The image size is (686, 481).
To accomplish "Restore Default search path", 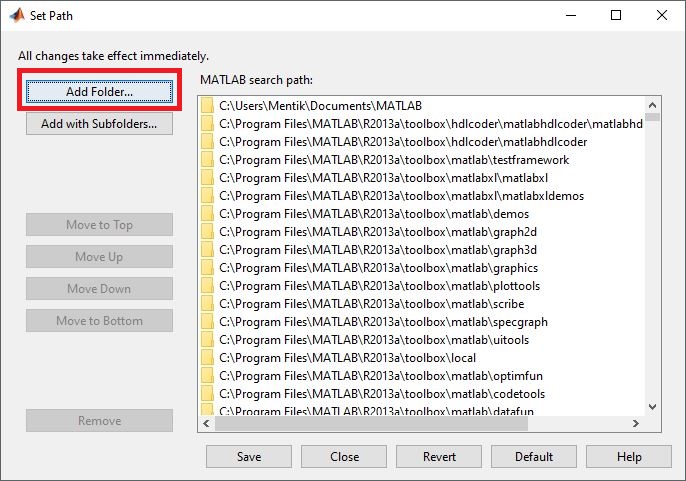I will [534, 456].
